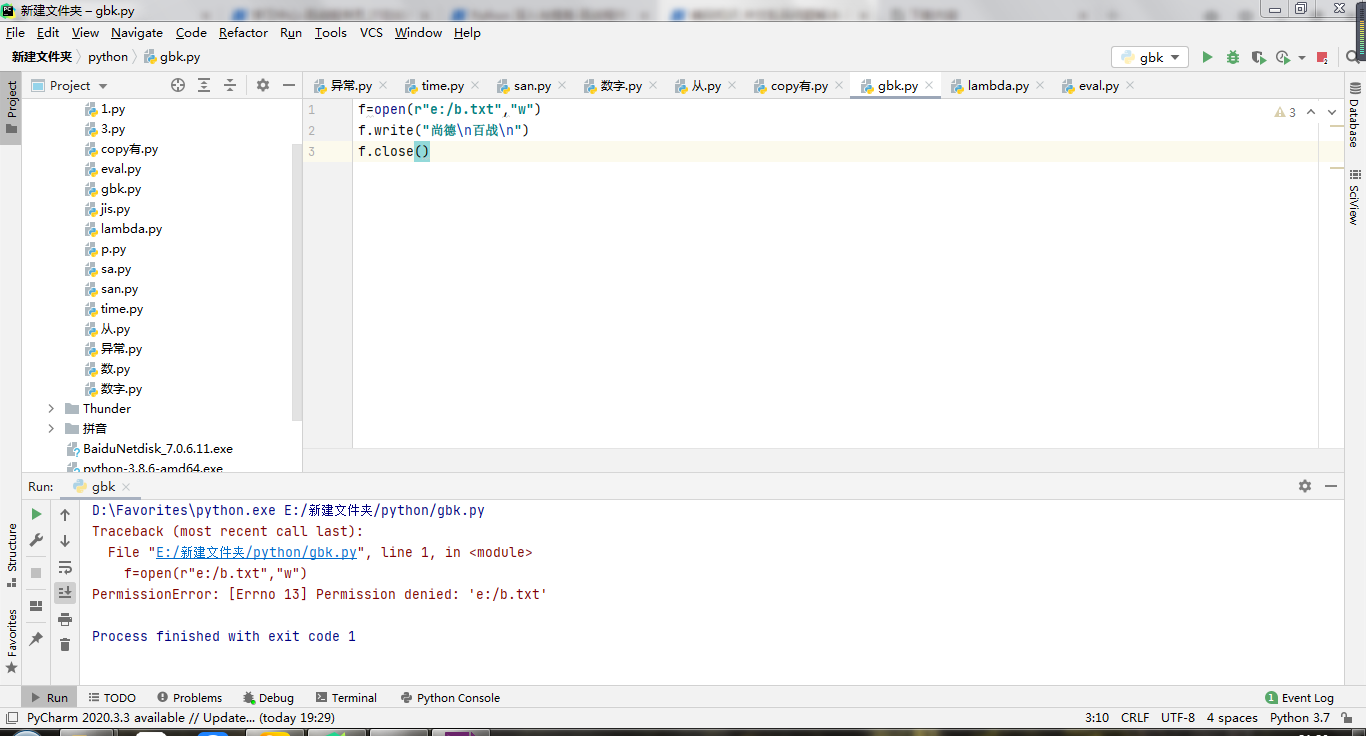The height and width of the screenshot is (736, 1366).
Task: Toggle scroll to end in Run console
Action: [x=65, y=593]
